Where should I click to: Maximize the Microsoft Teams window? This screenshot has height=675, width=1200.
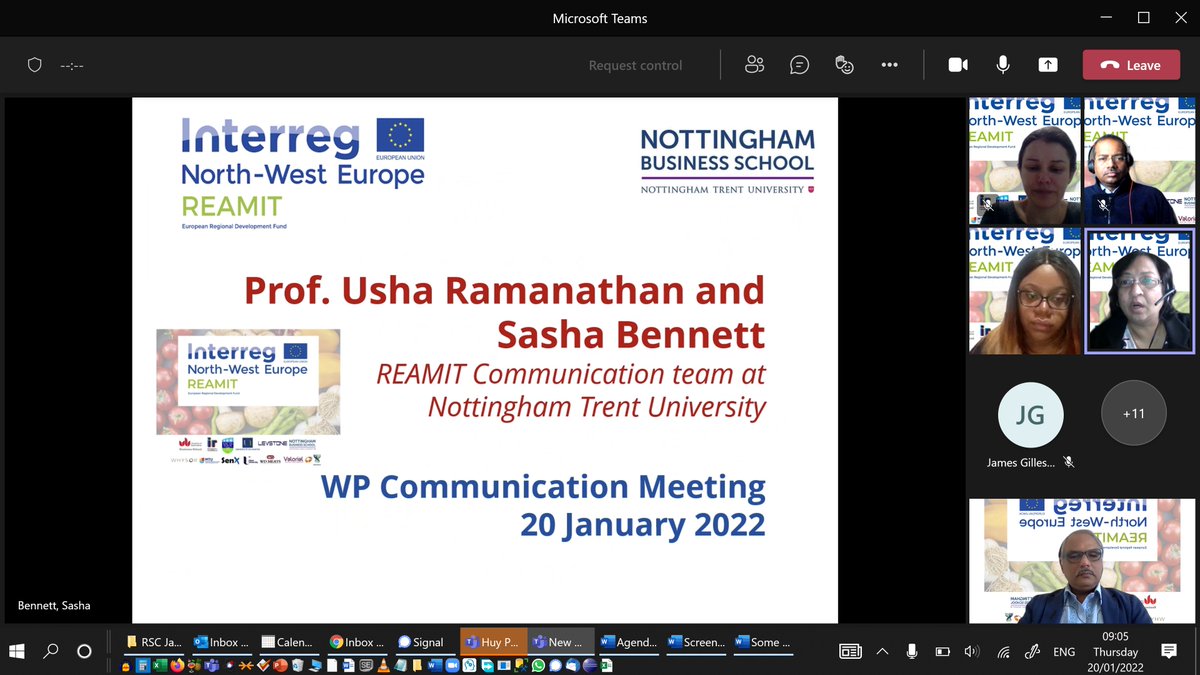[1144, 18]
